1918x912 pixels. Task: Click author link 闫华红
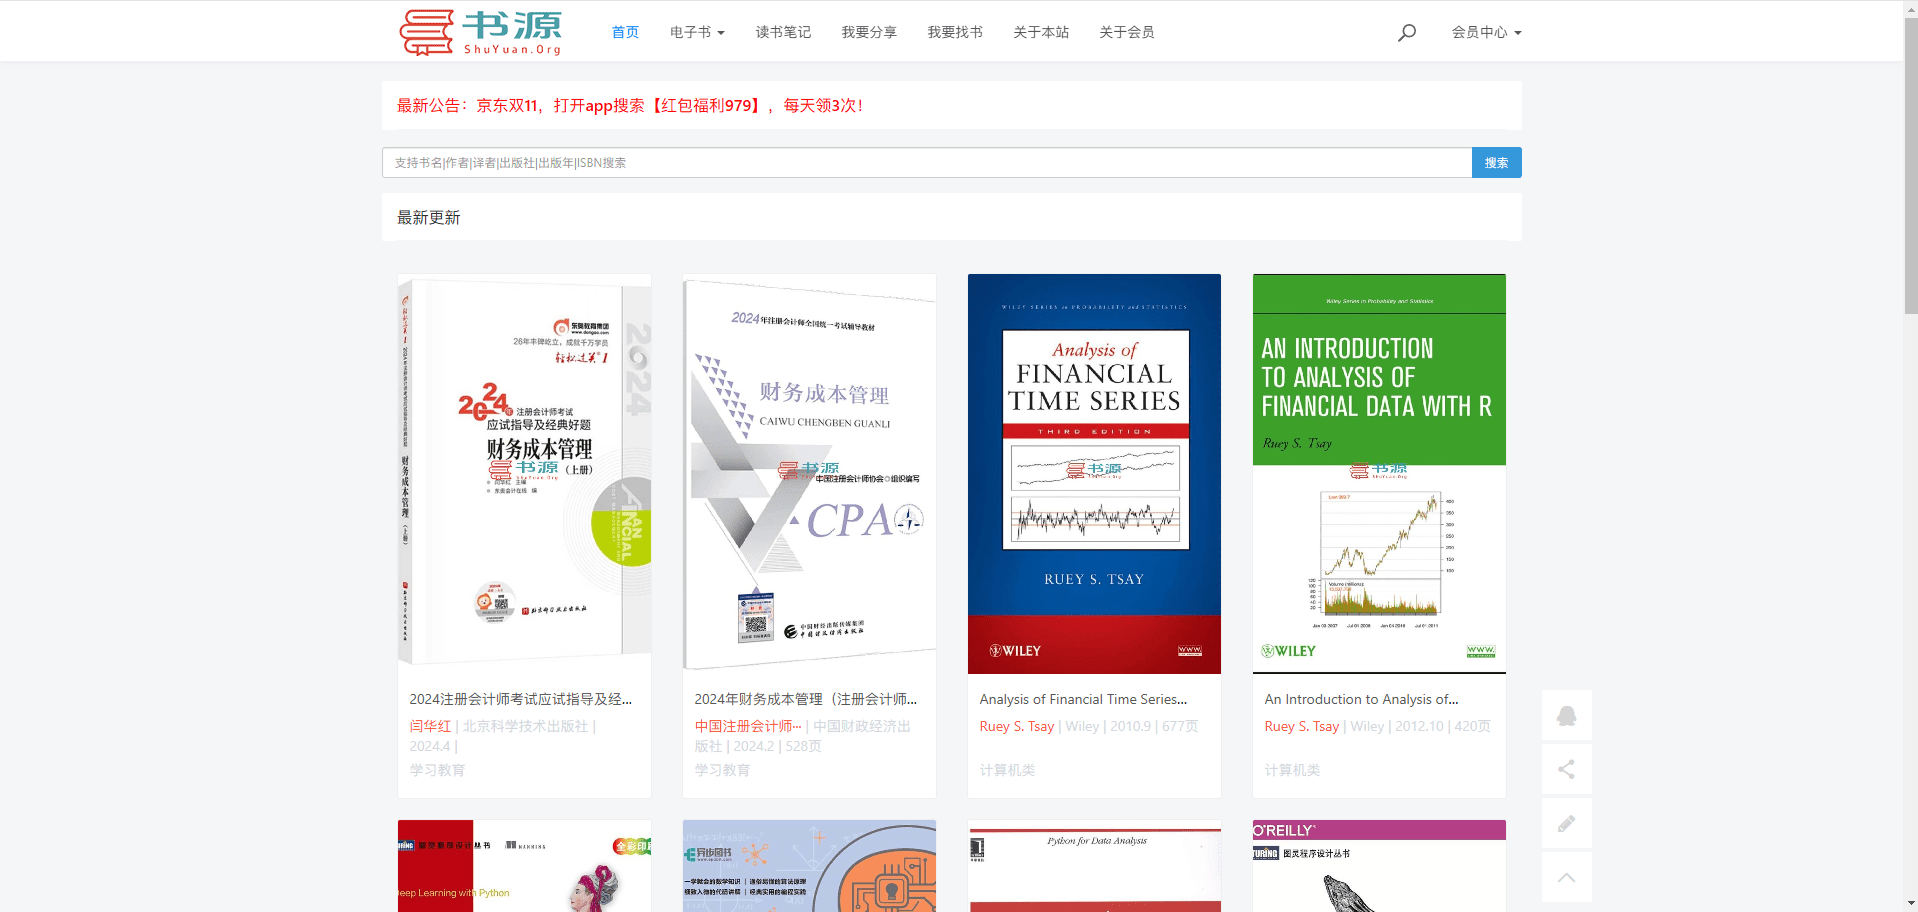(430, 726)
